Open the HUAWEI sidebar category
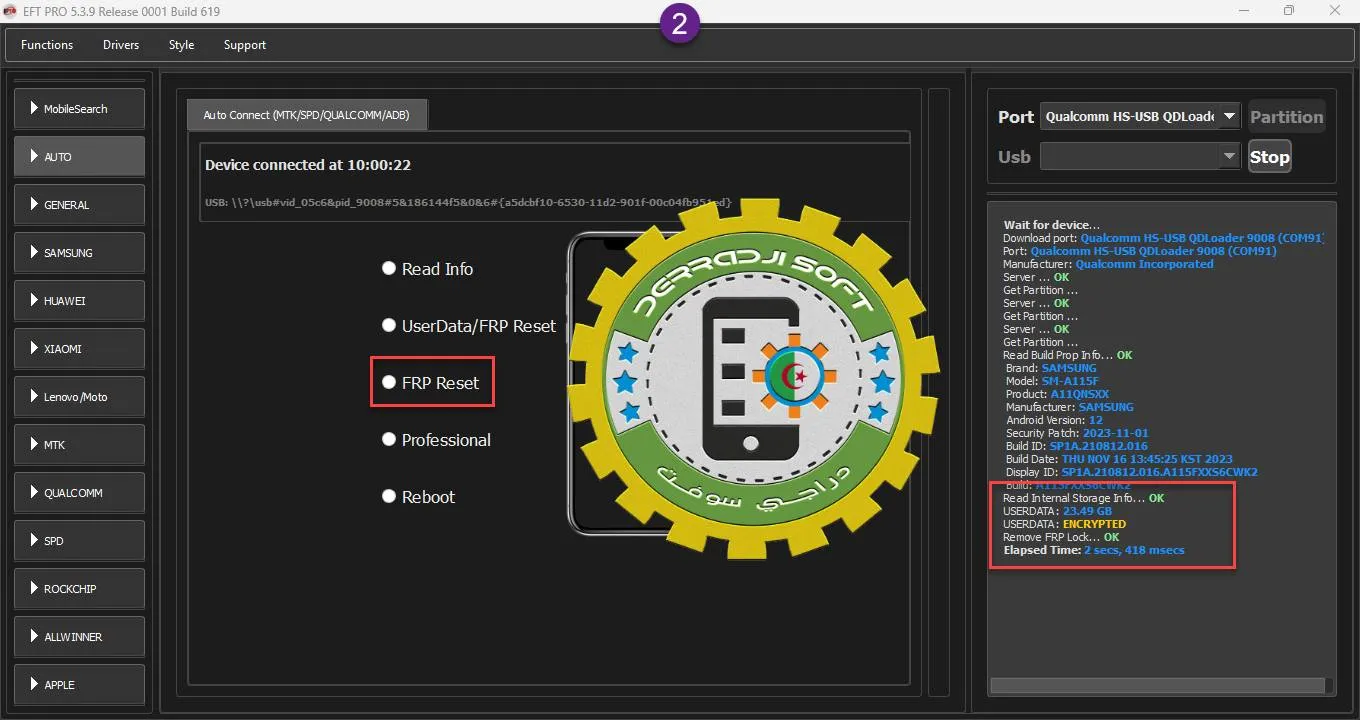1360x720 pixels. click(x=79, y=301)
